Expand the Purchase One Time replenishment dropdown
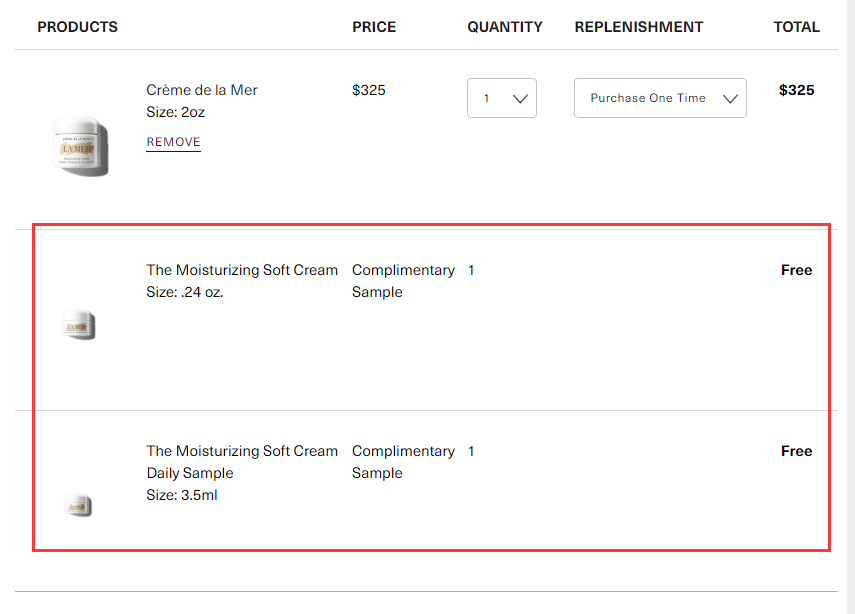The height and width of the screenshot is (614, 855). [x=660, y=98]
